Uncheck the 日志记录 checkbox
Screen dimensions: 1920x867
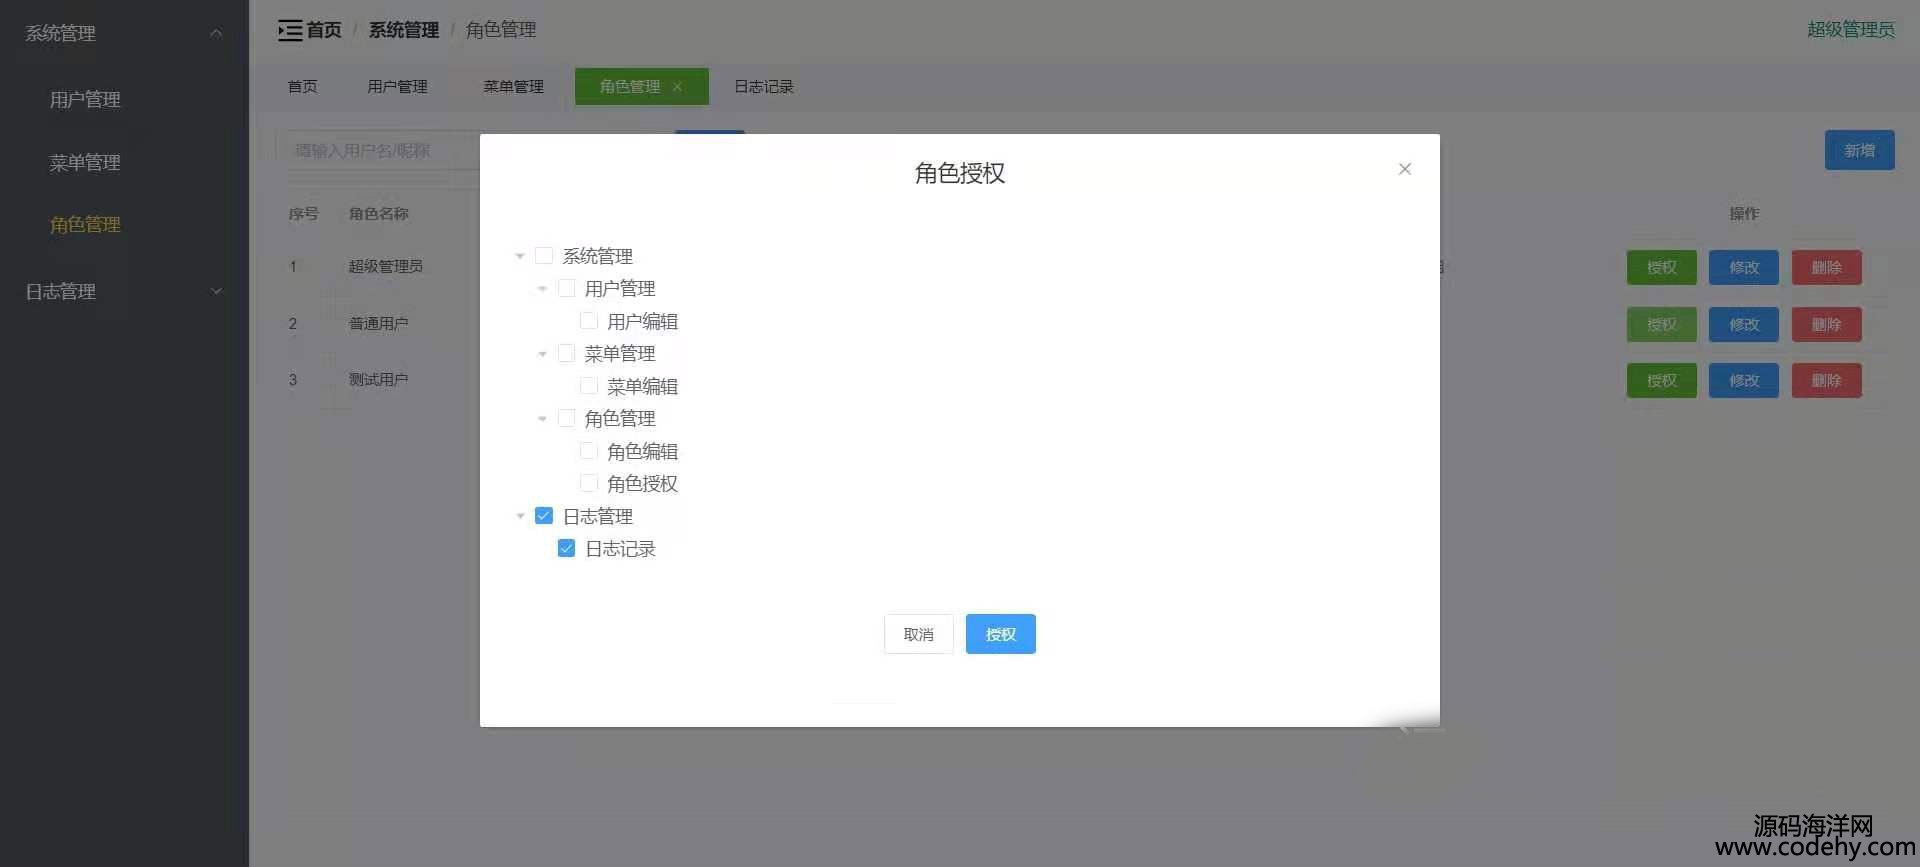566,548
